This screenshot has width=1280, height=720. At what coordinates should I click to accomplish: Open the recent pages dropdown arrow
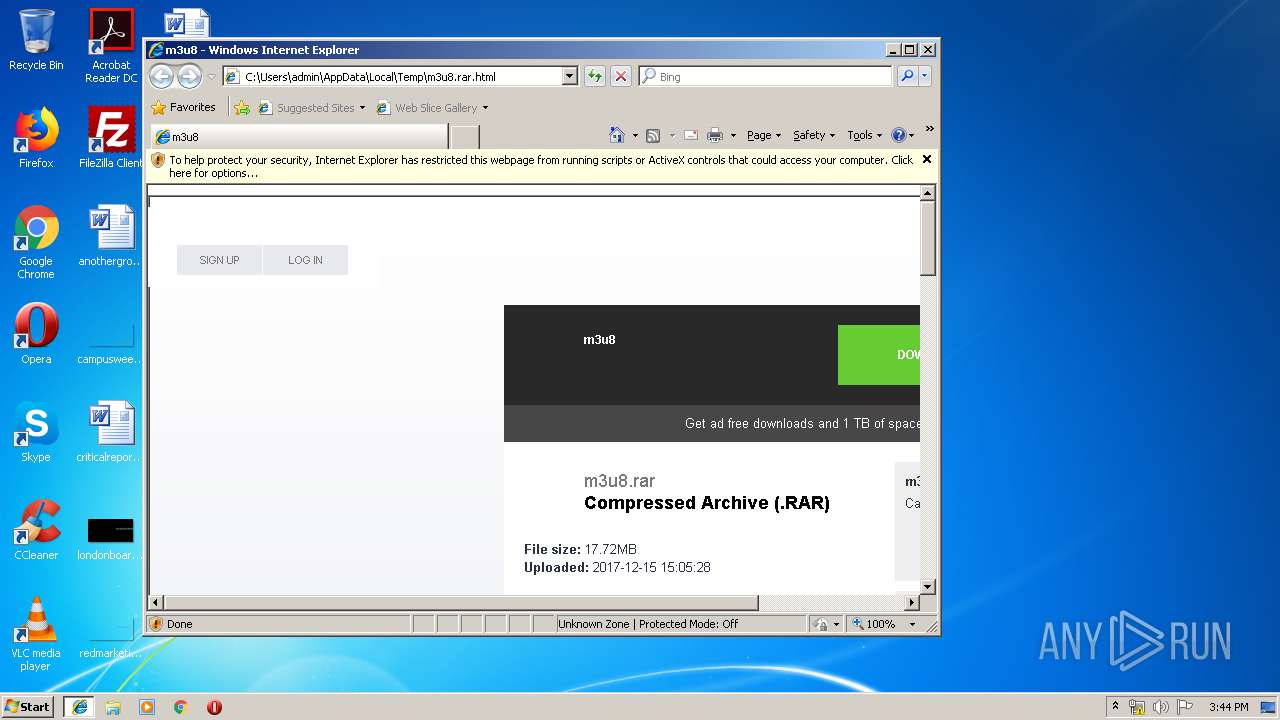click(211, 77)
